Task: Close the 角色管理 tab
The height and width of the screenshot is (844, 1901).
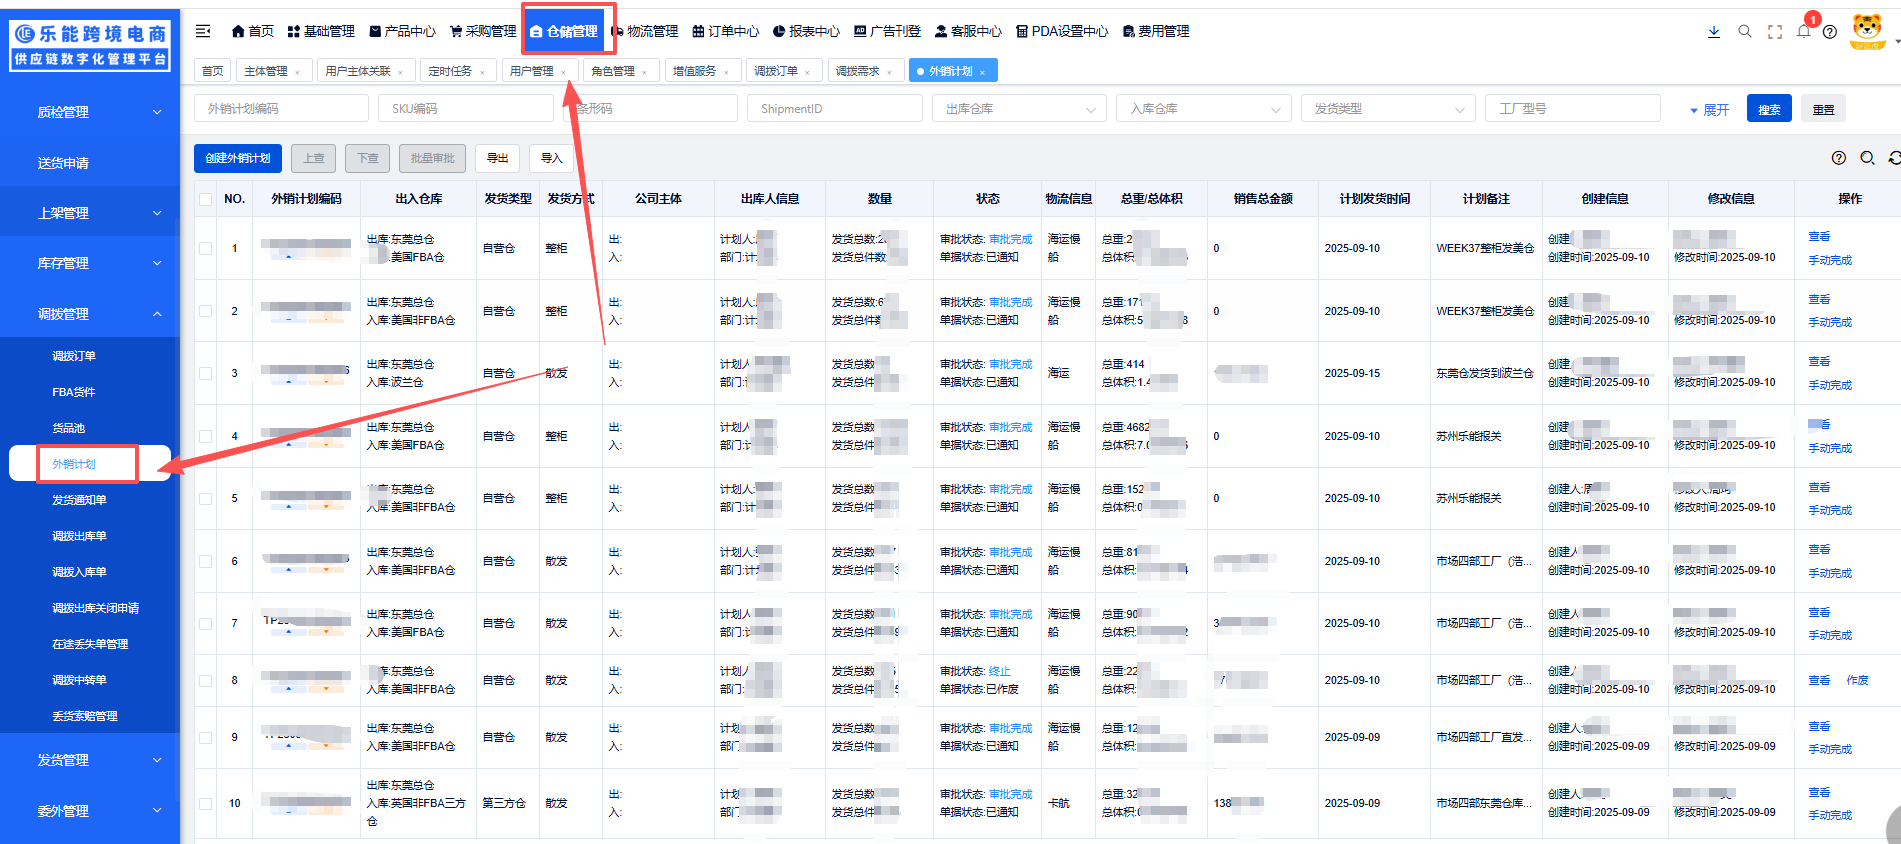Action: (644, 72)
